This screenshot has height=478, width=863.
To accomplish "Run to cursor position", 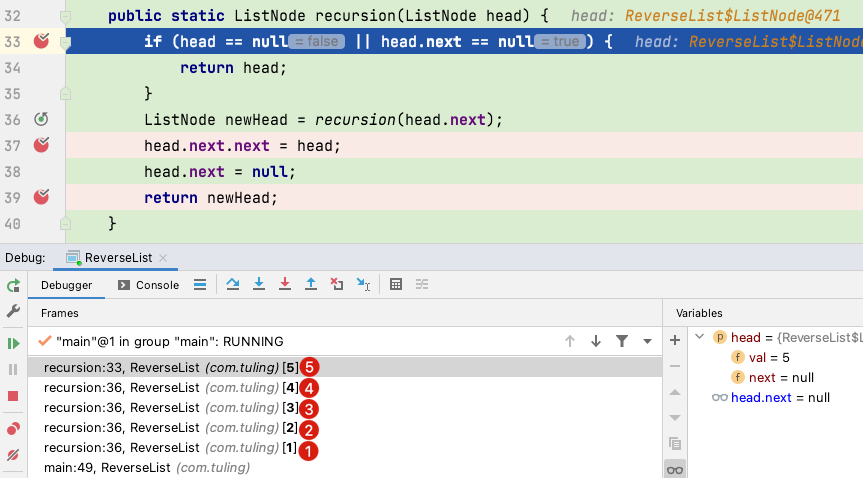I will click(x=363, y=284).
